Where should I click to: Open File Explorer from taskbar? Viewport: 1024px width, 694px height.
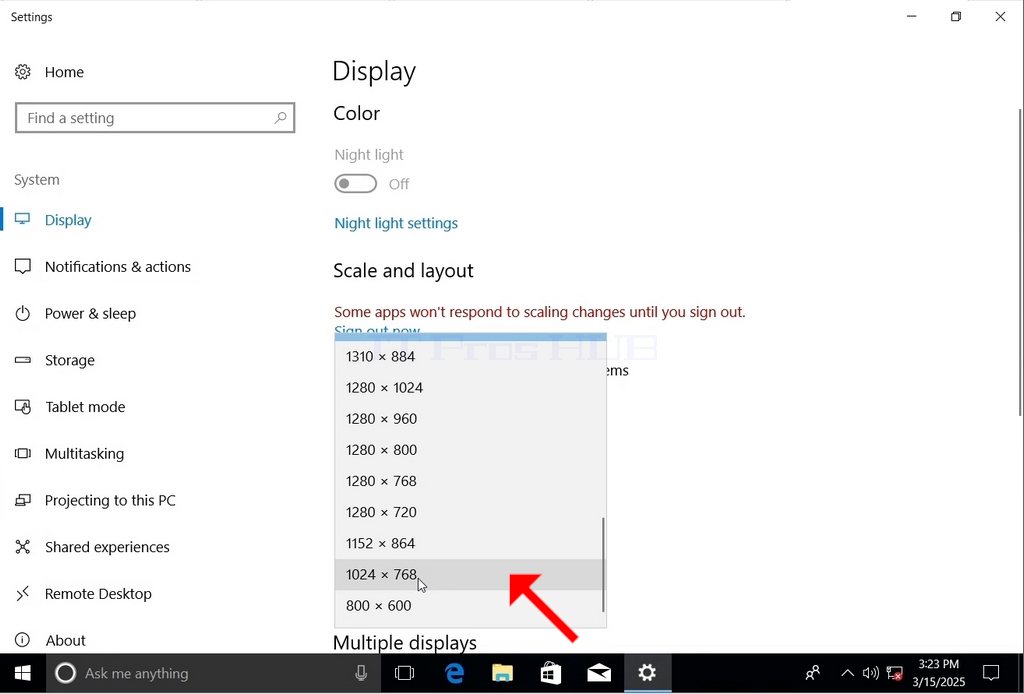pos(502,673)
